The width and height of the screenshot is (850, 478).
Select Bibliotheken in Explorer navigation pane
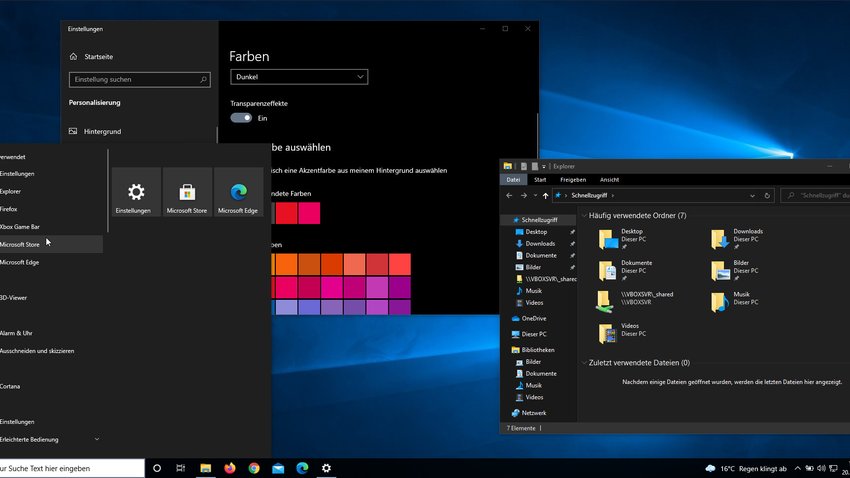tap(538, 350)
